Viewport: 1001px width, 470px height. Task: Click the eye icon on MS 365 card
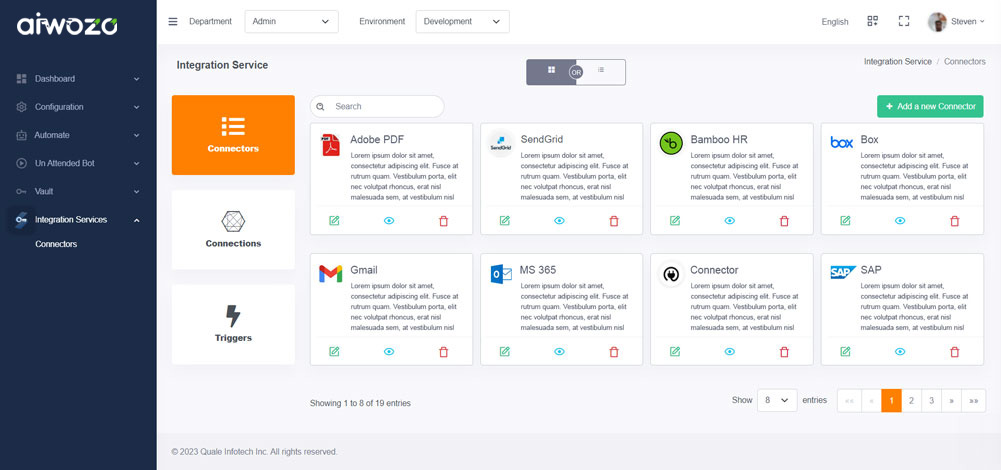pyautogui.click(x=559, y=351)
